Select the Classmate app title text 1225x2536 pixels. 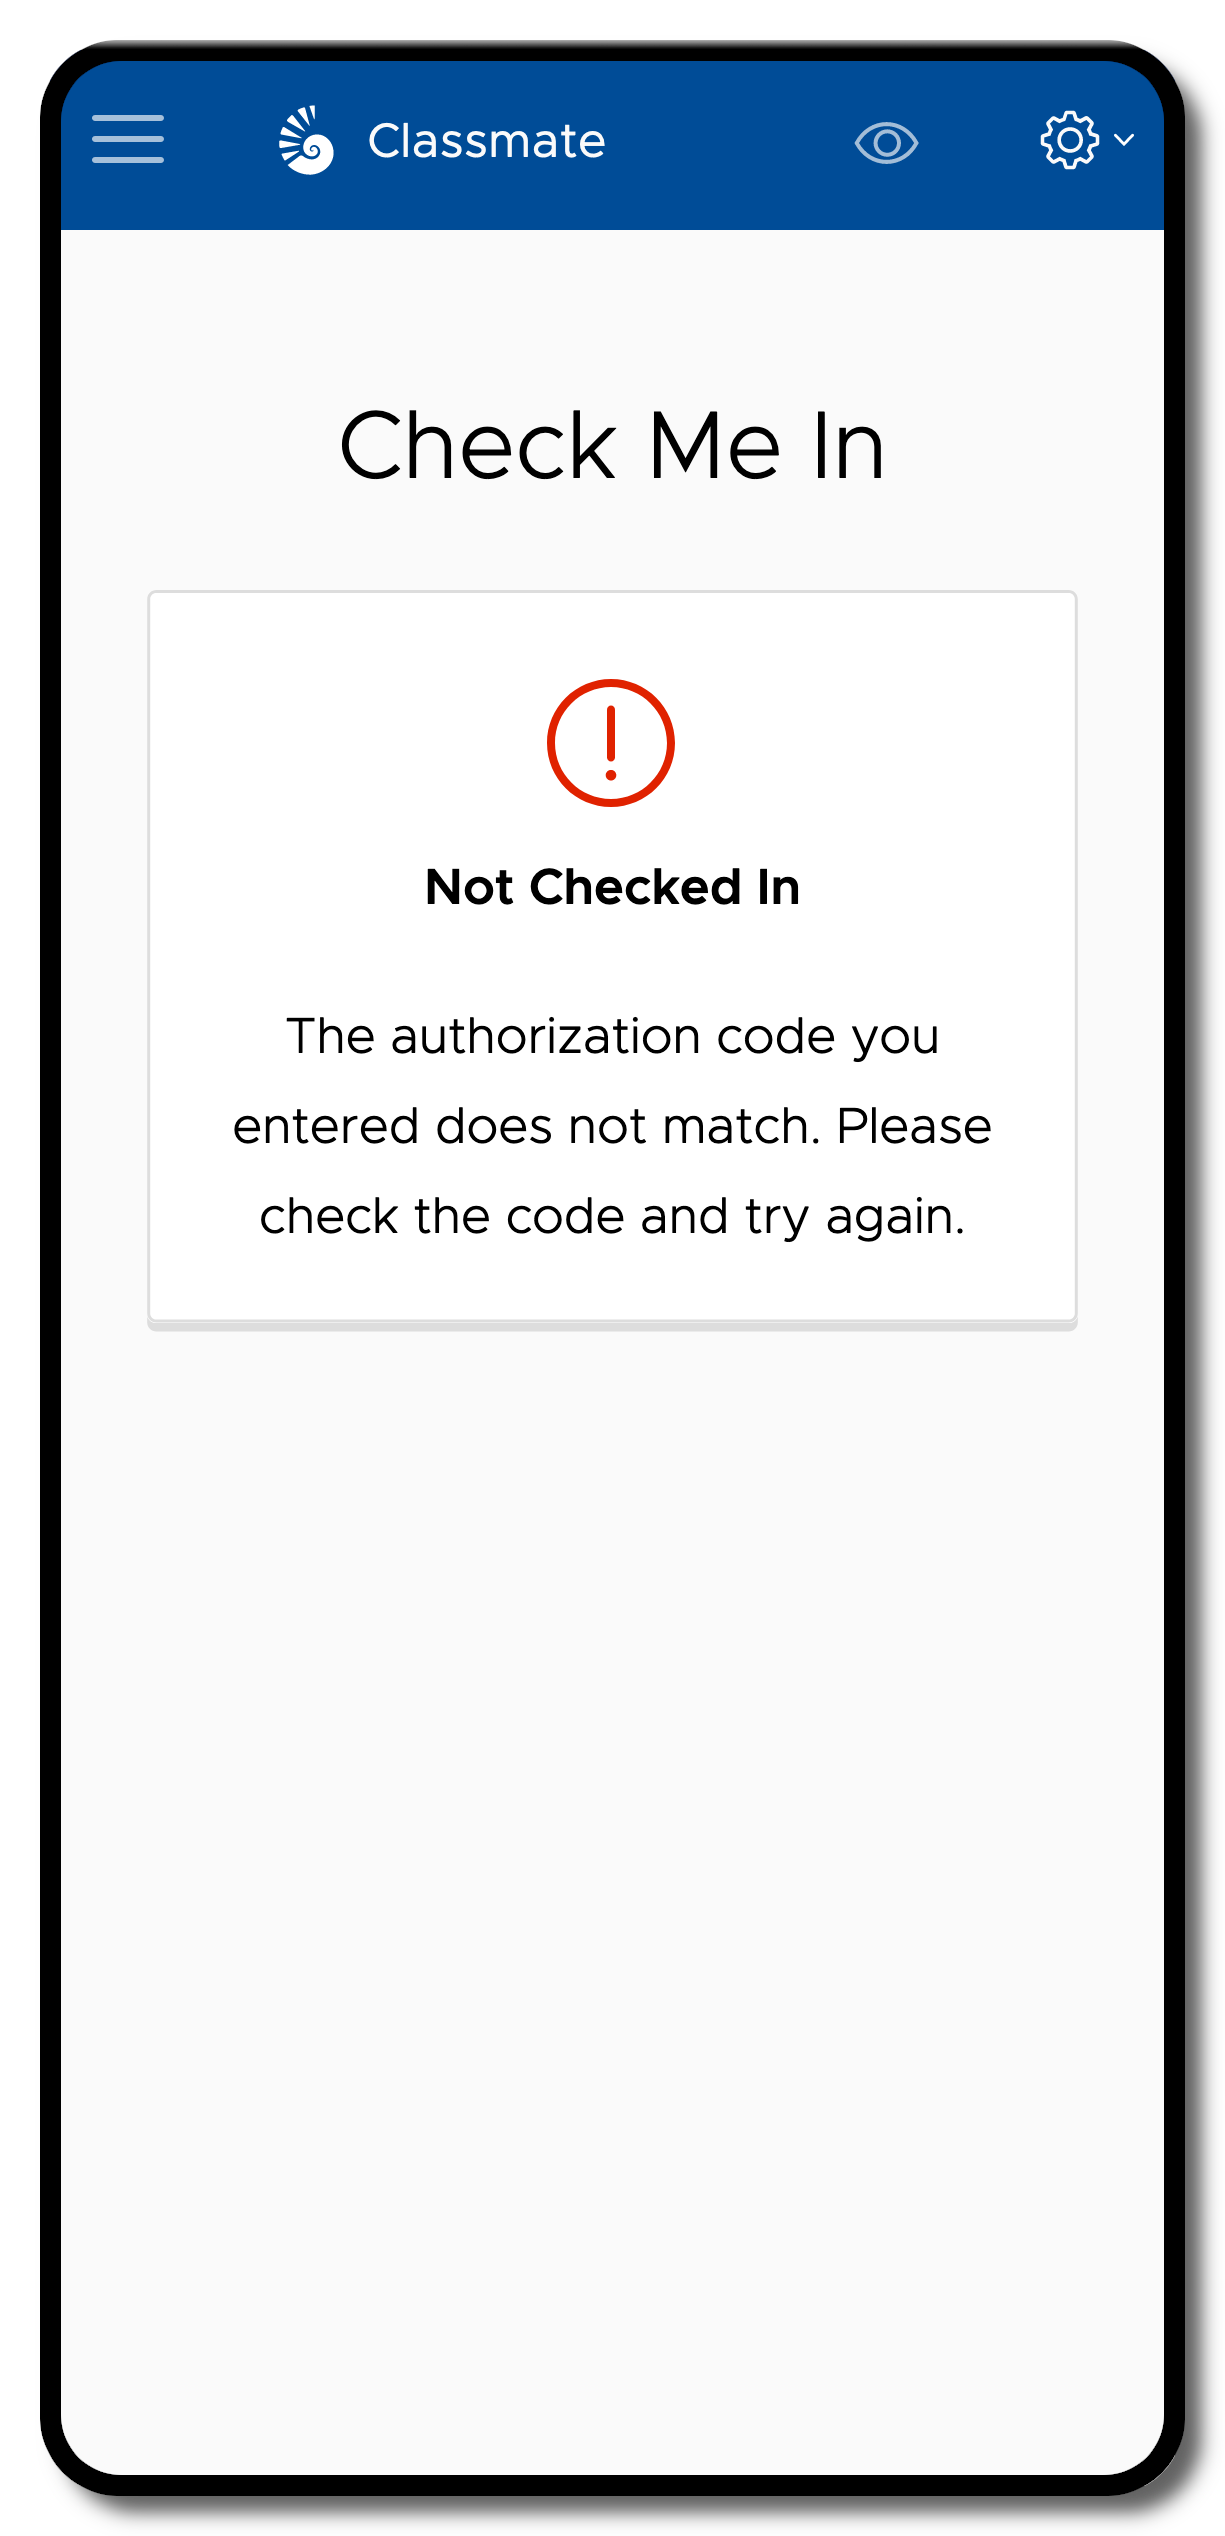point(487,141)
